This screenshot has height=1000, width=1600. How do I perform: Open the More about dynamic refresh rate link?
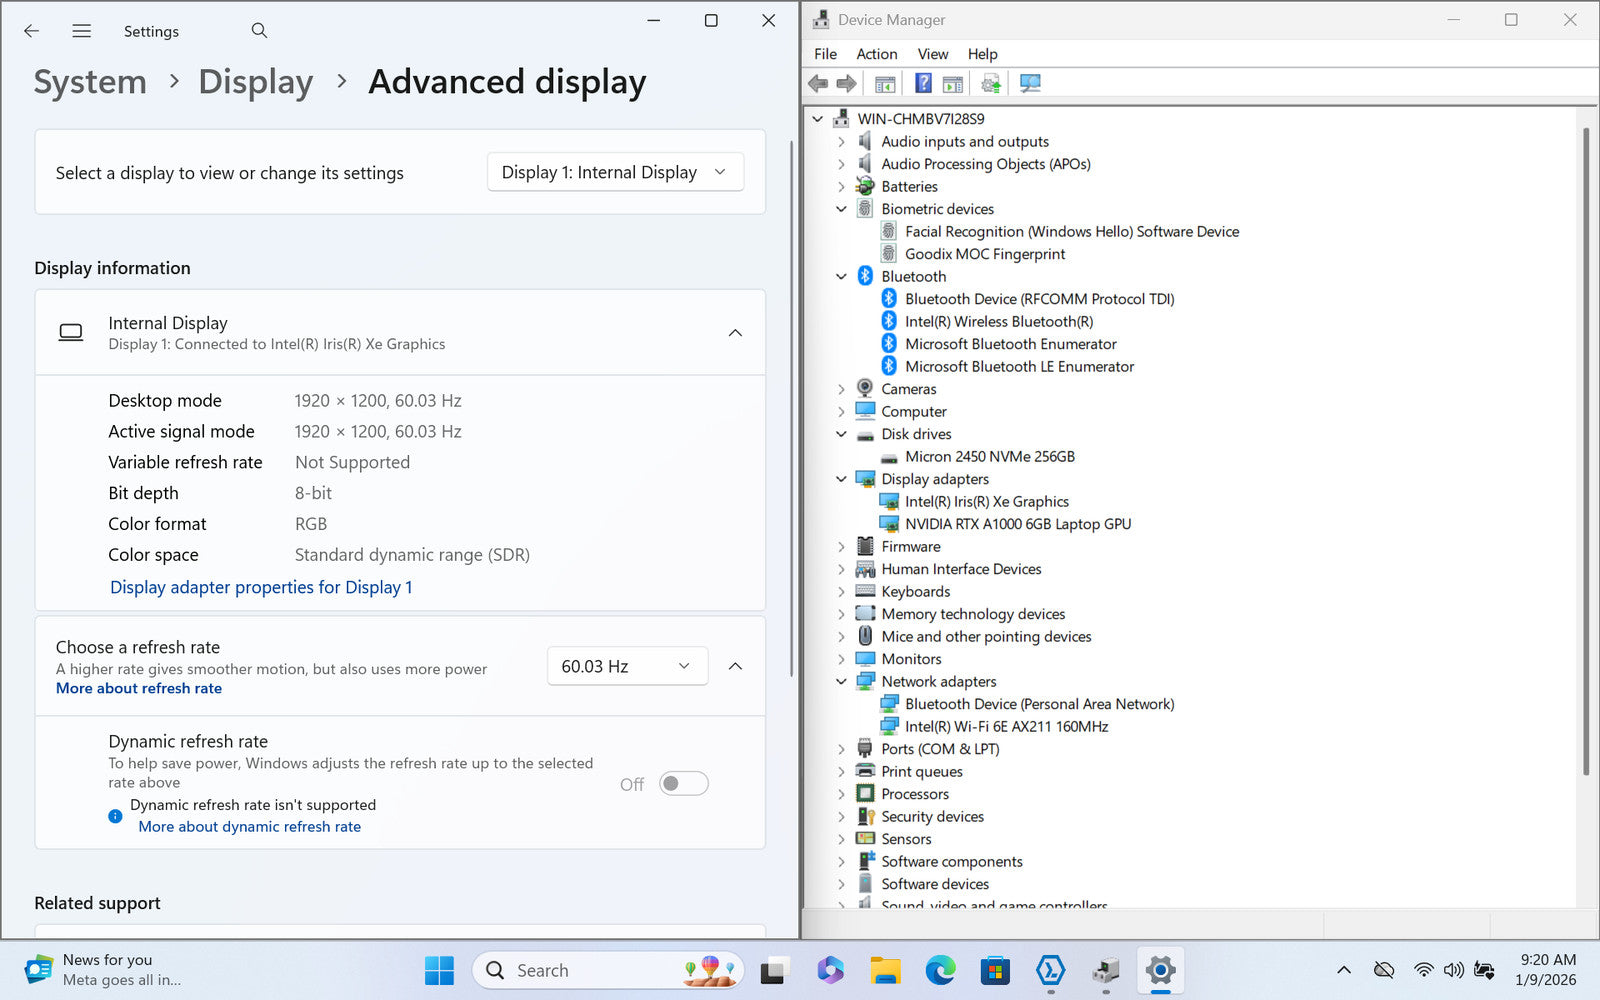click(249, 827)
